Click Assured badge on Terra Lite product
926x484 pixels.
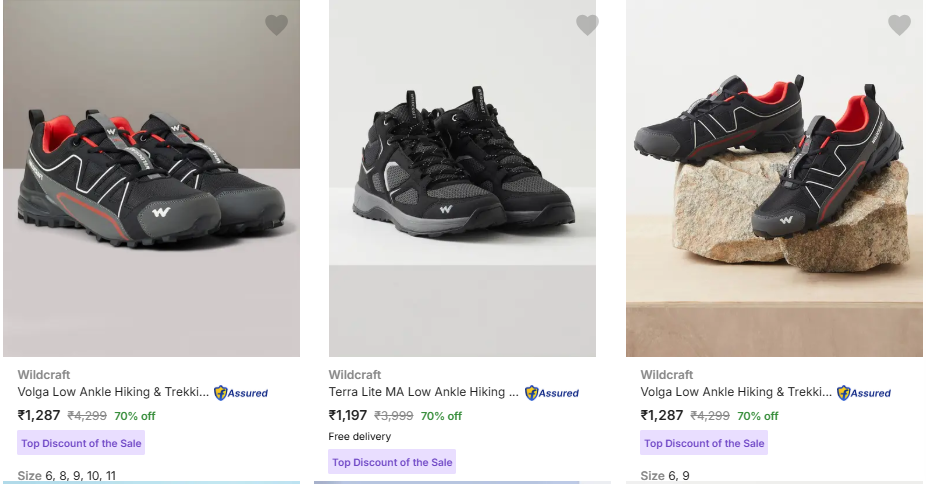552,393
